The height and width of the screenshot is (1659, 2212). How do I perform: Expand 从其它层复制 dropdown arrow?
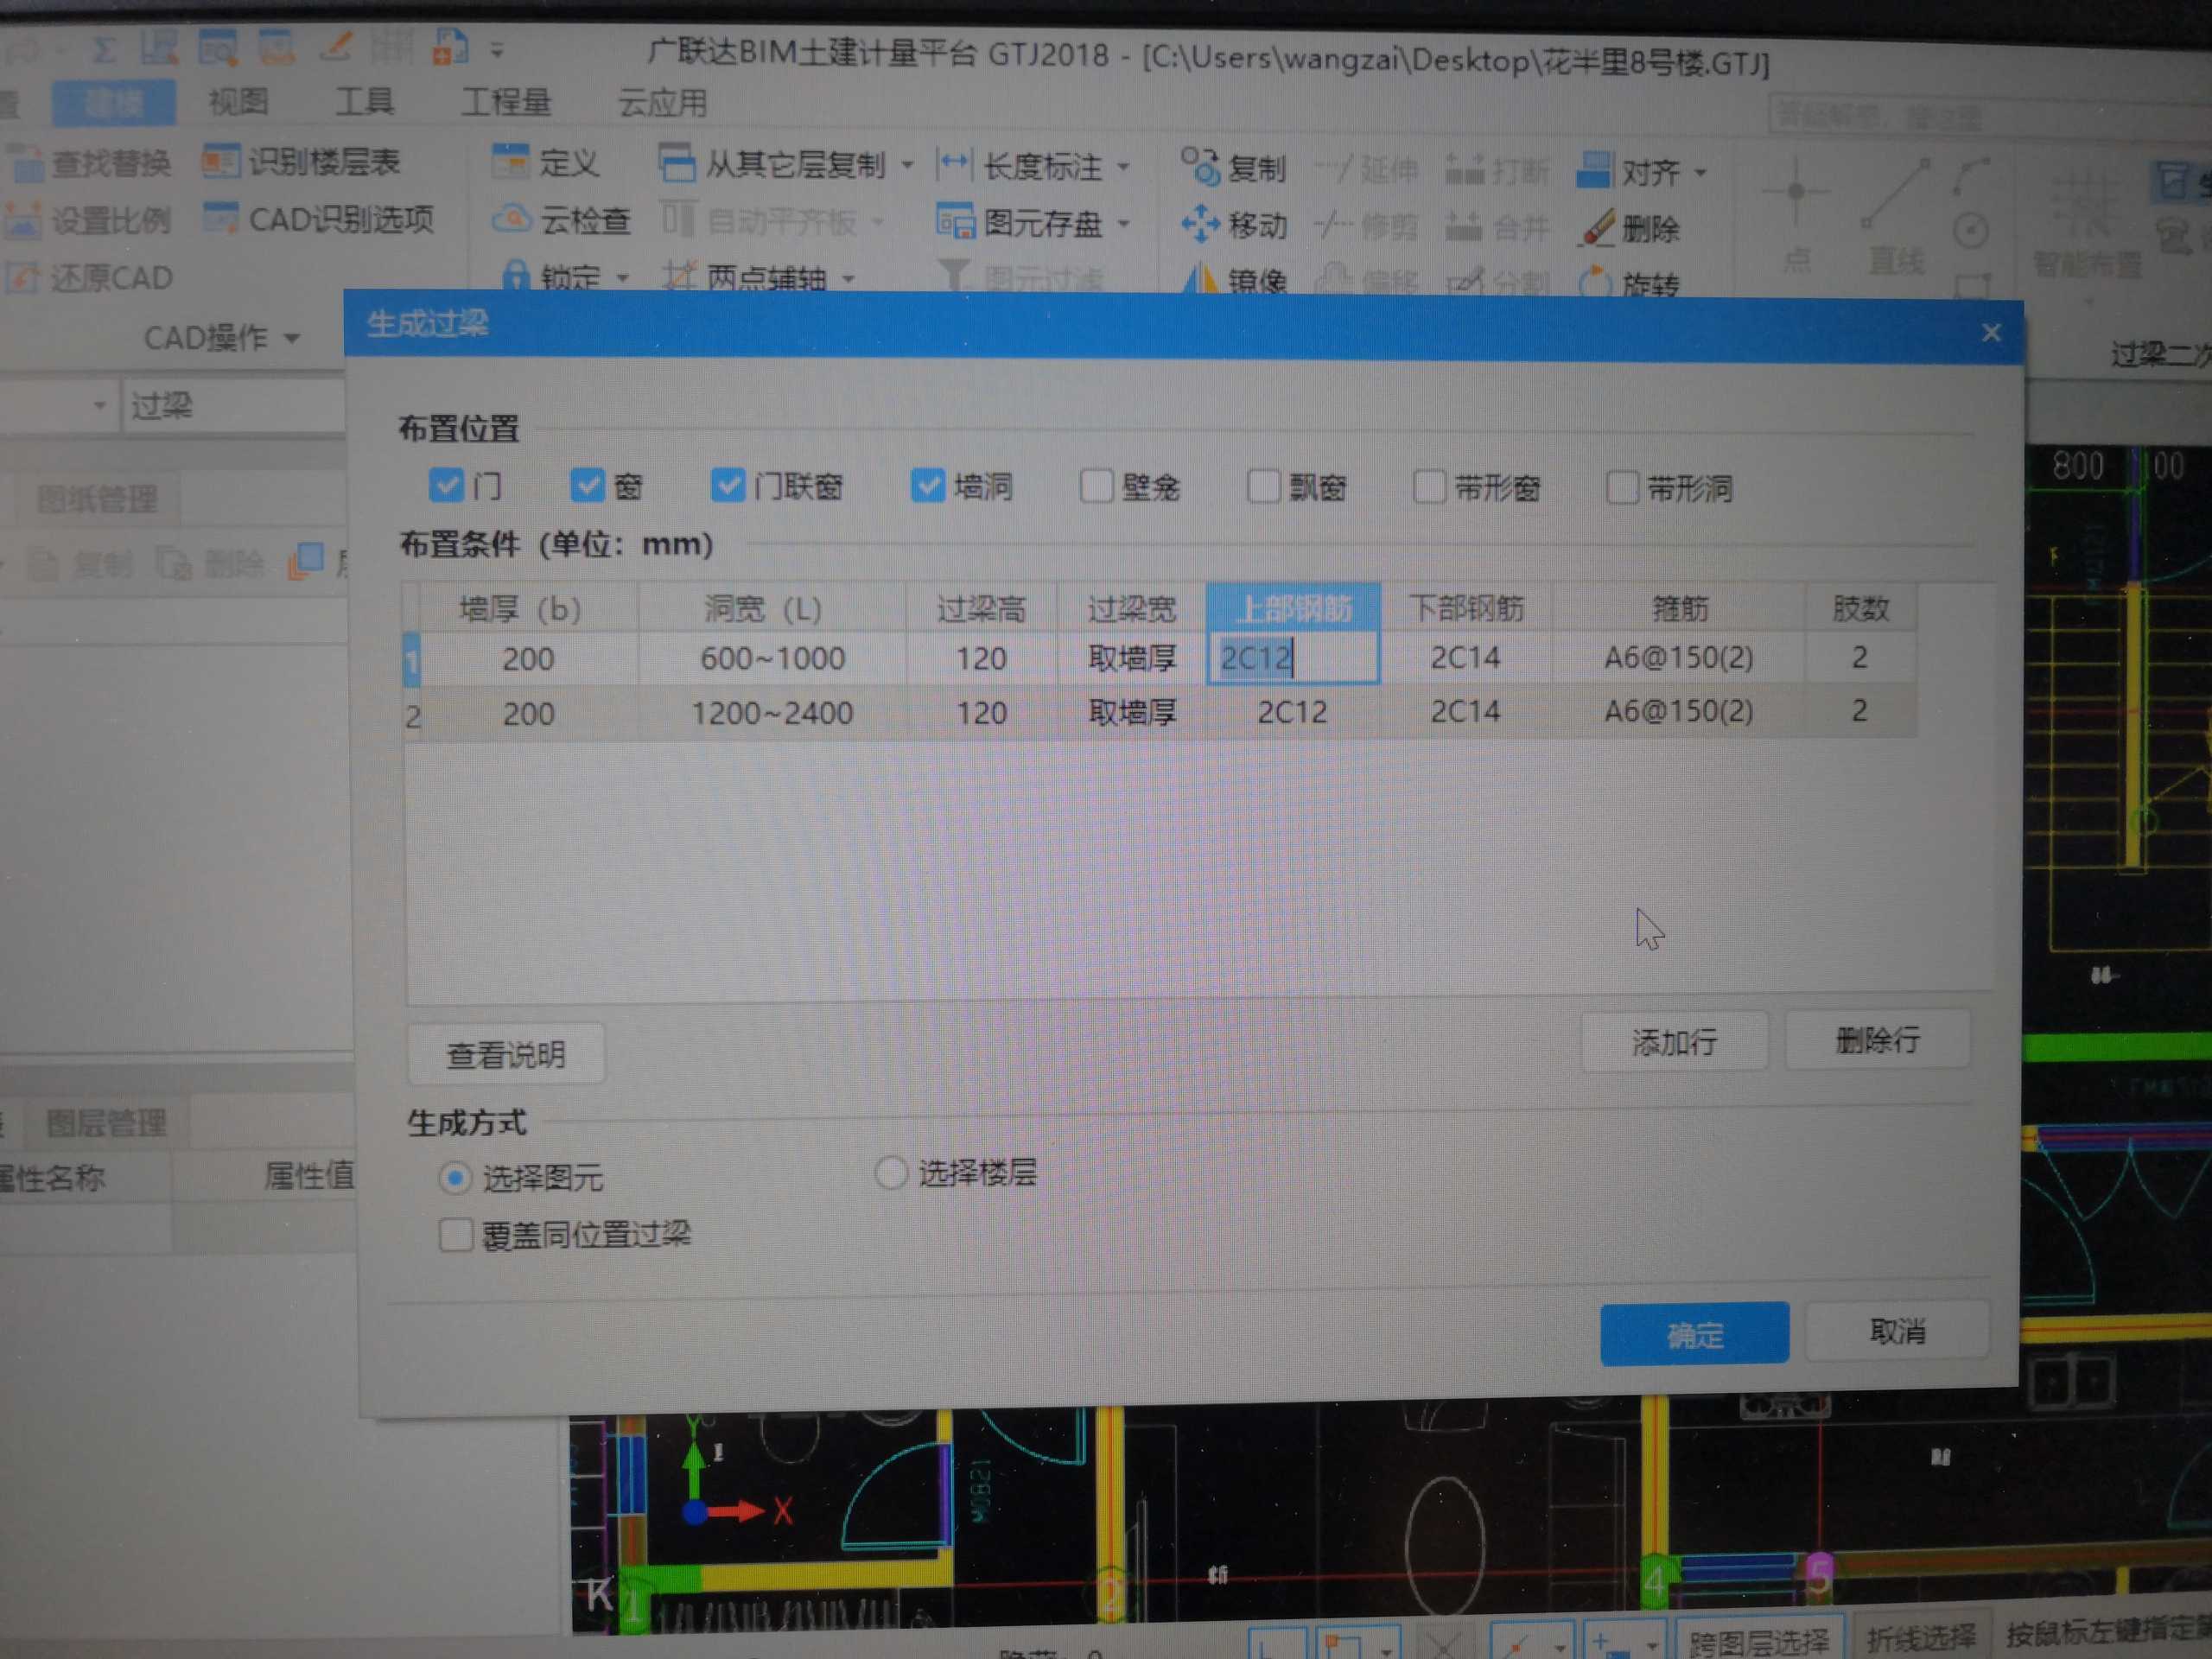click(x=907, y=165)
